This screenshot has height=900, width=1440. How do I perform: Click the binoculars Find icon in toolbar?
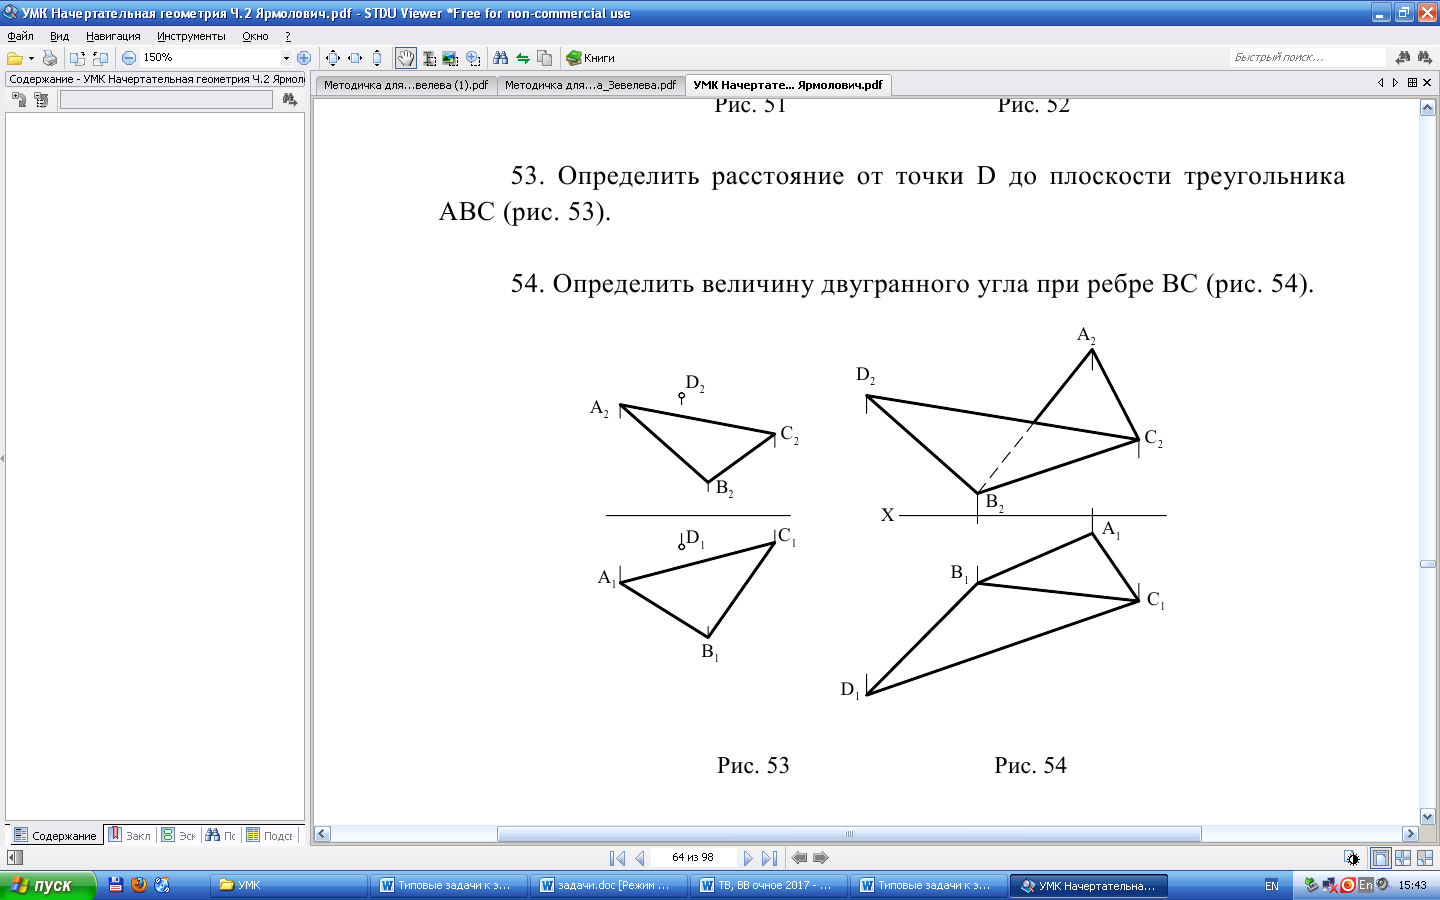coord(501,58)
